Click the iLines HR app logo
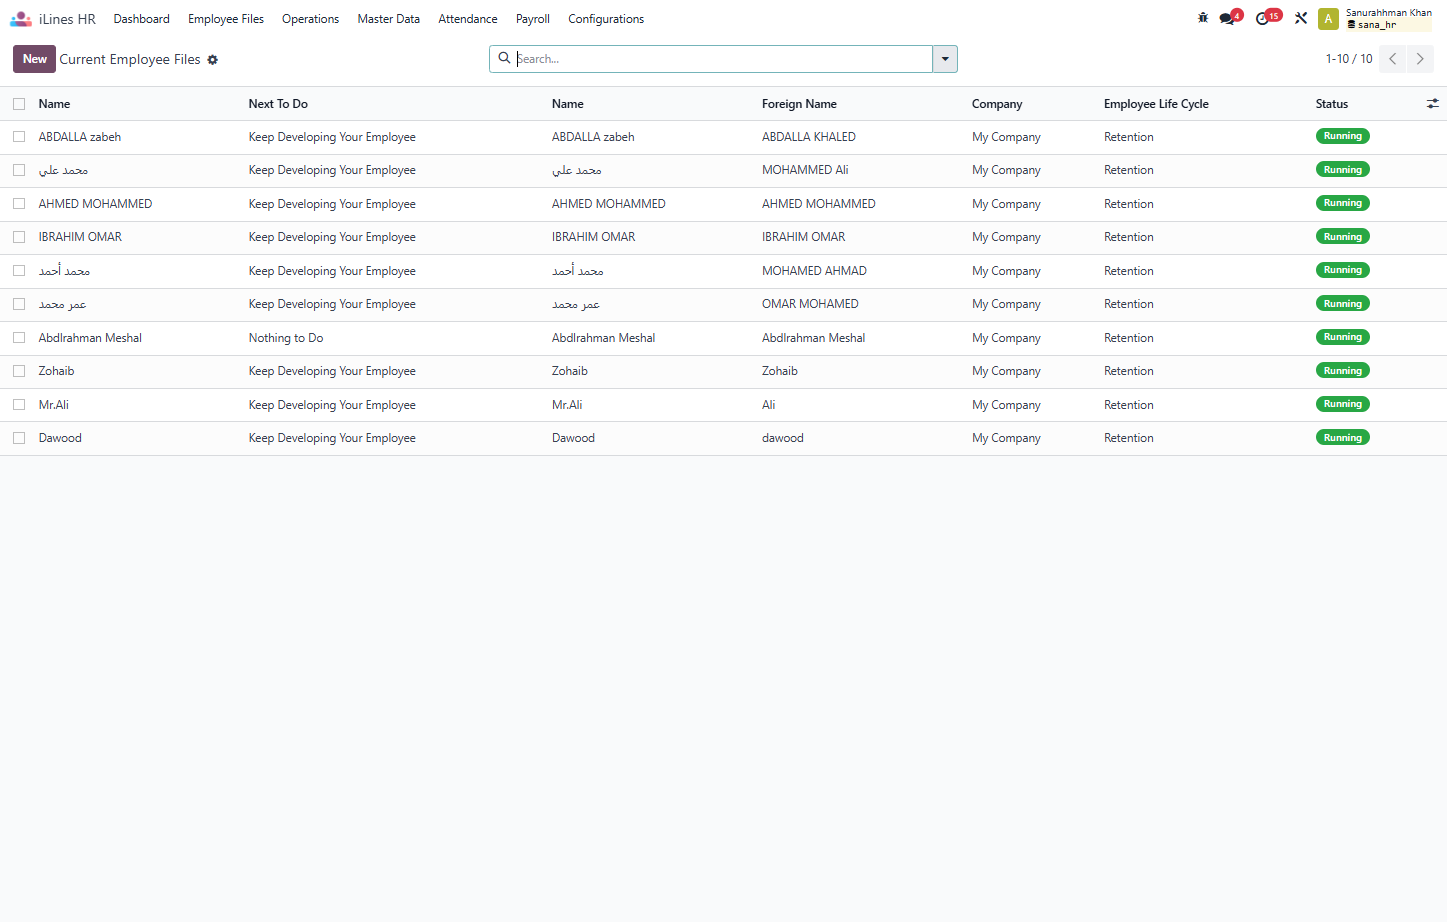The width and height of the screenshot is (1447, 922). (21, 19)
